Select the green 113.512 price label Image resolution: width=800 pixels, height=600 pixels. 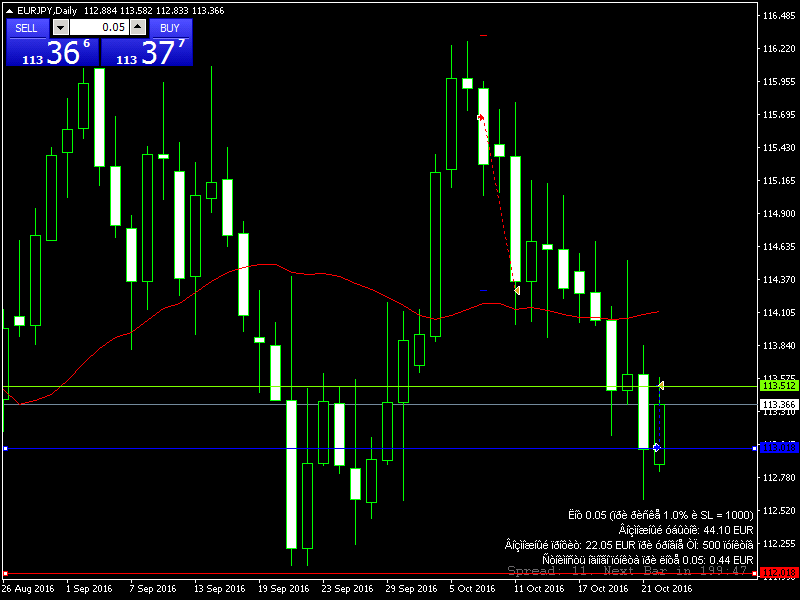coord(779,386)
